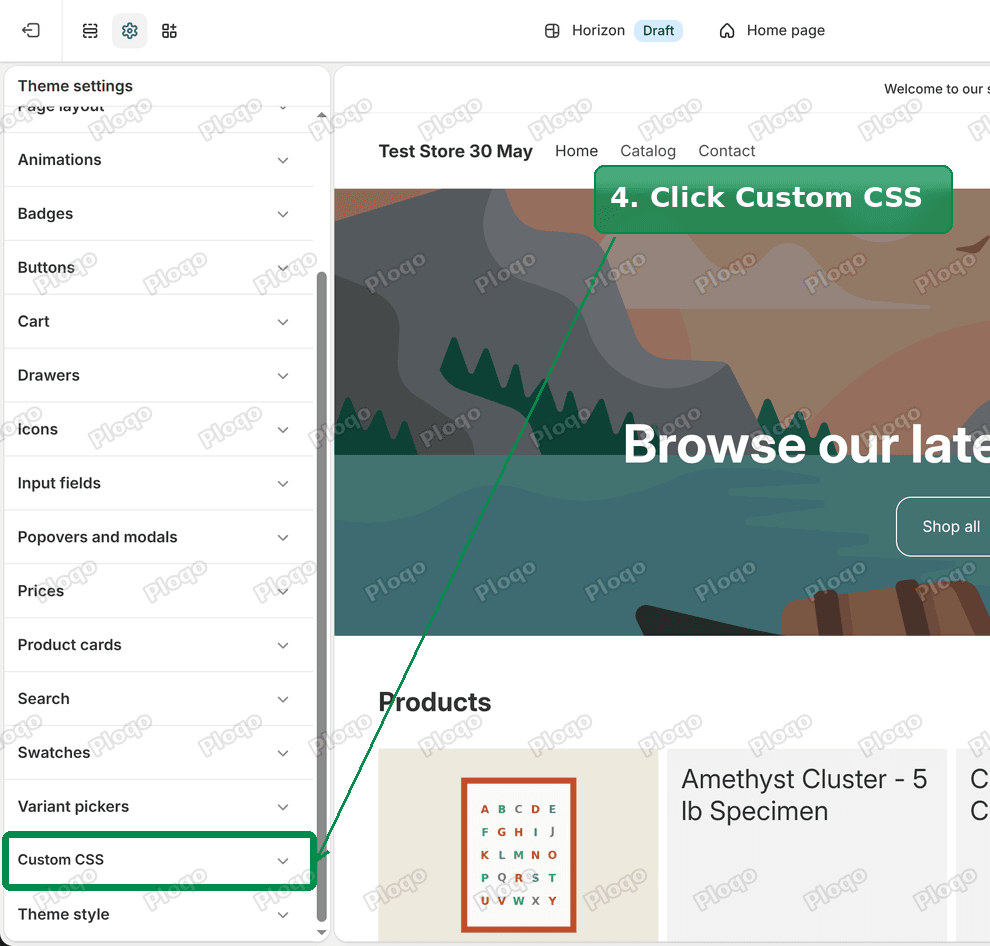Select the Theme settings gear icon

129,30
